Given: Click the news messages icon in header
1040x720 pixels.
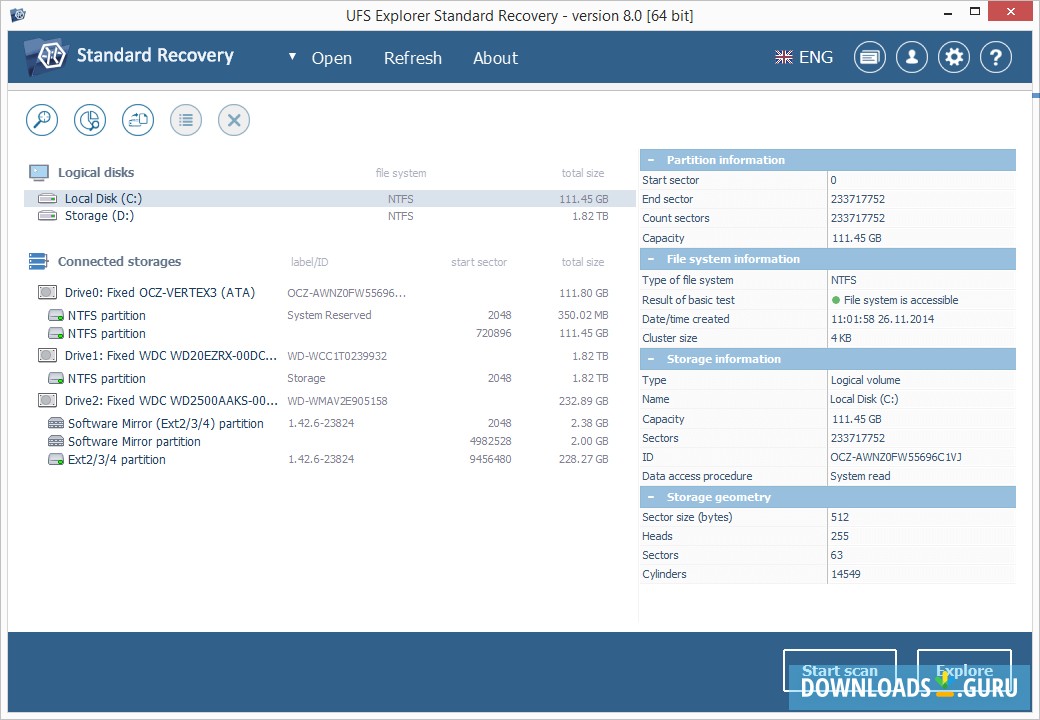Looking at the screenshot, I should [869, 57].
